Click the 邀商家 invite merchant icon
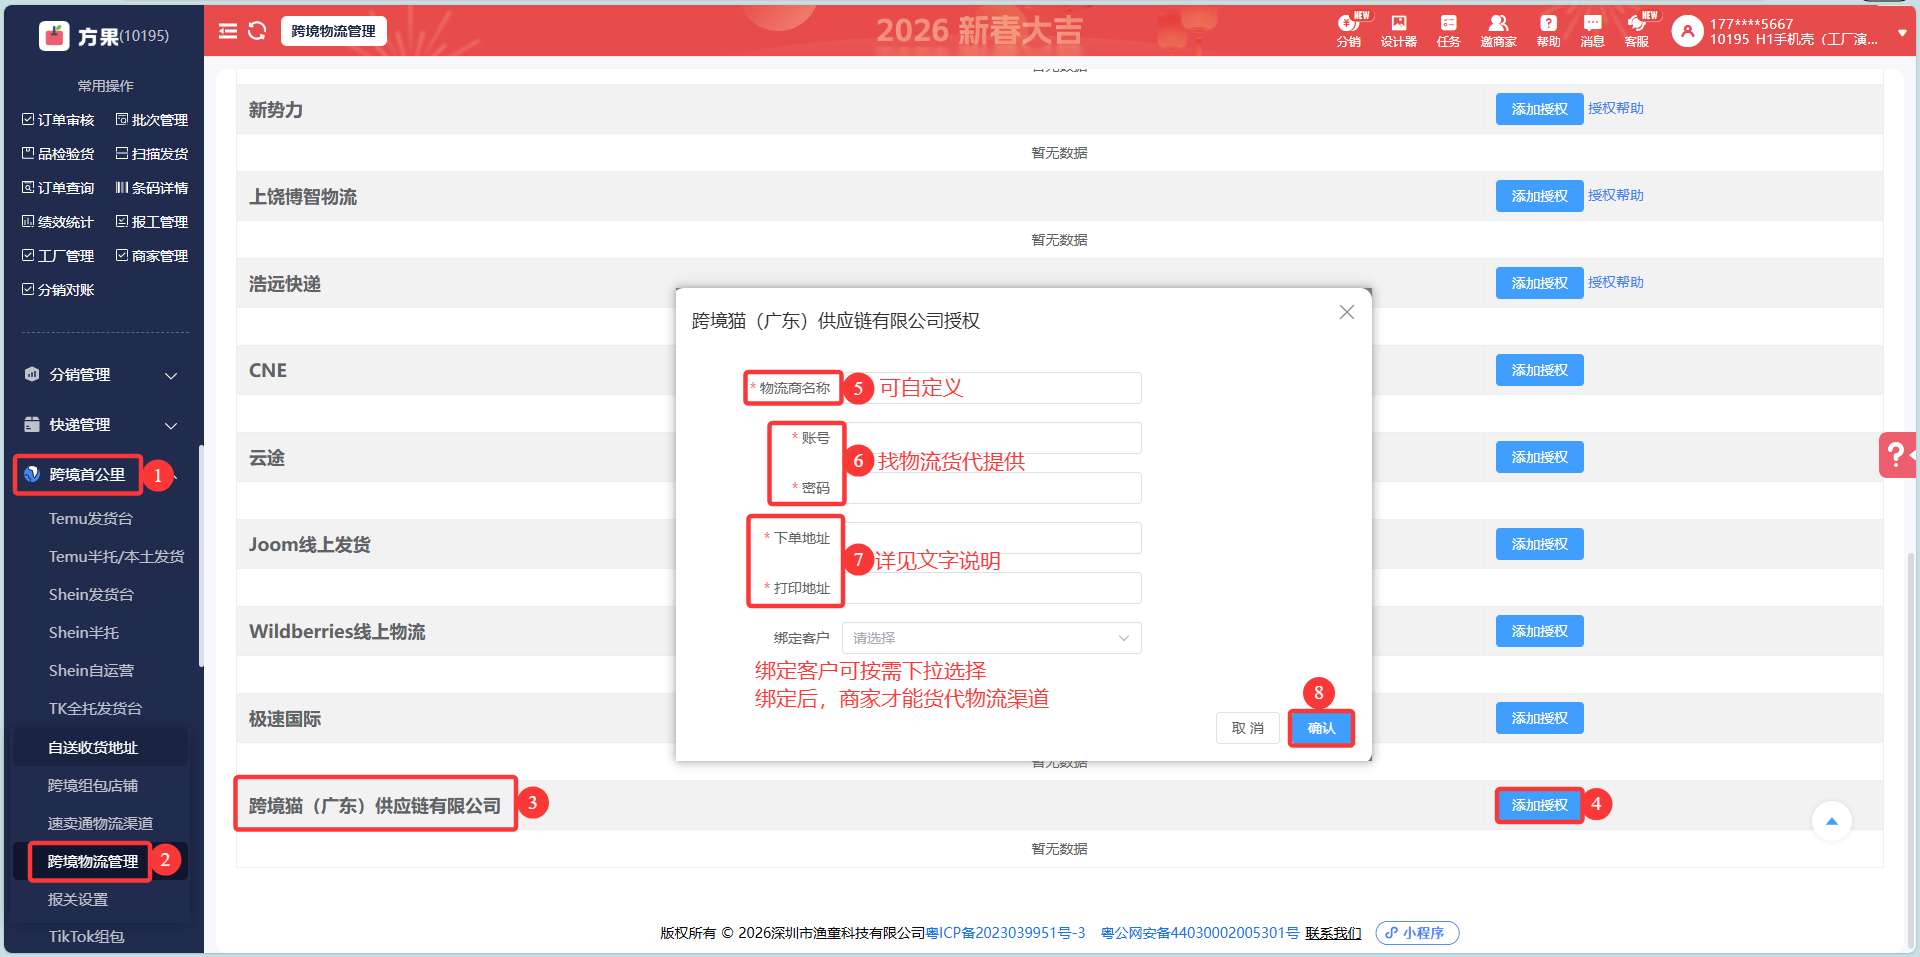This screenshot has width=1920, height=957. pyautogui.click(x=1498, y=31)
